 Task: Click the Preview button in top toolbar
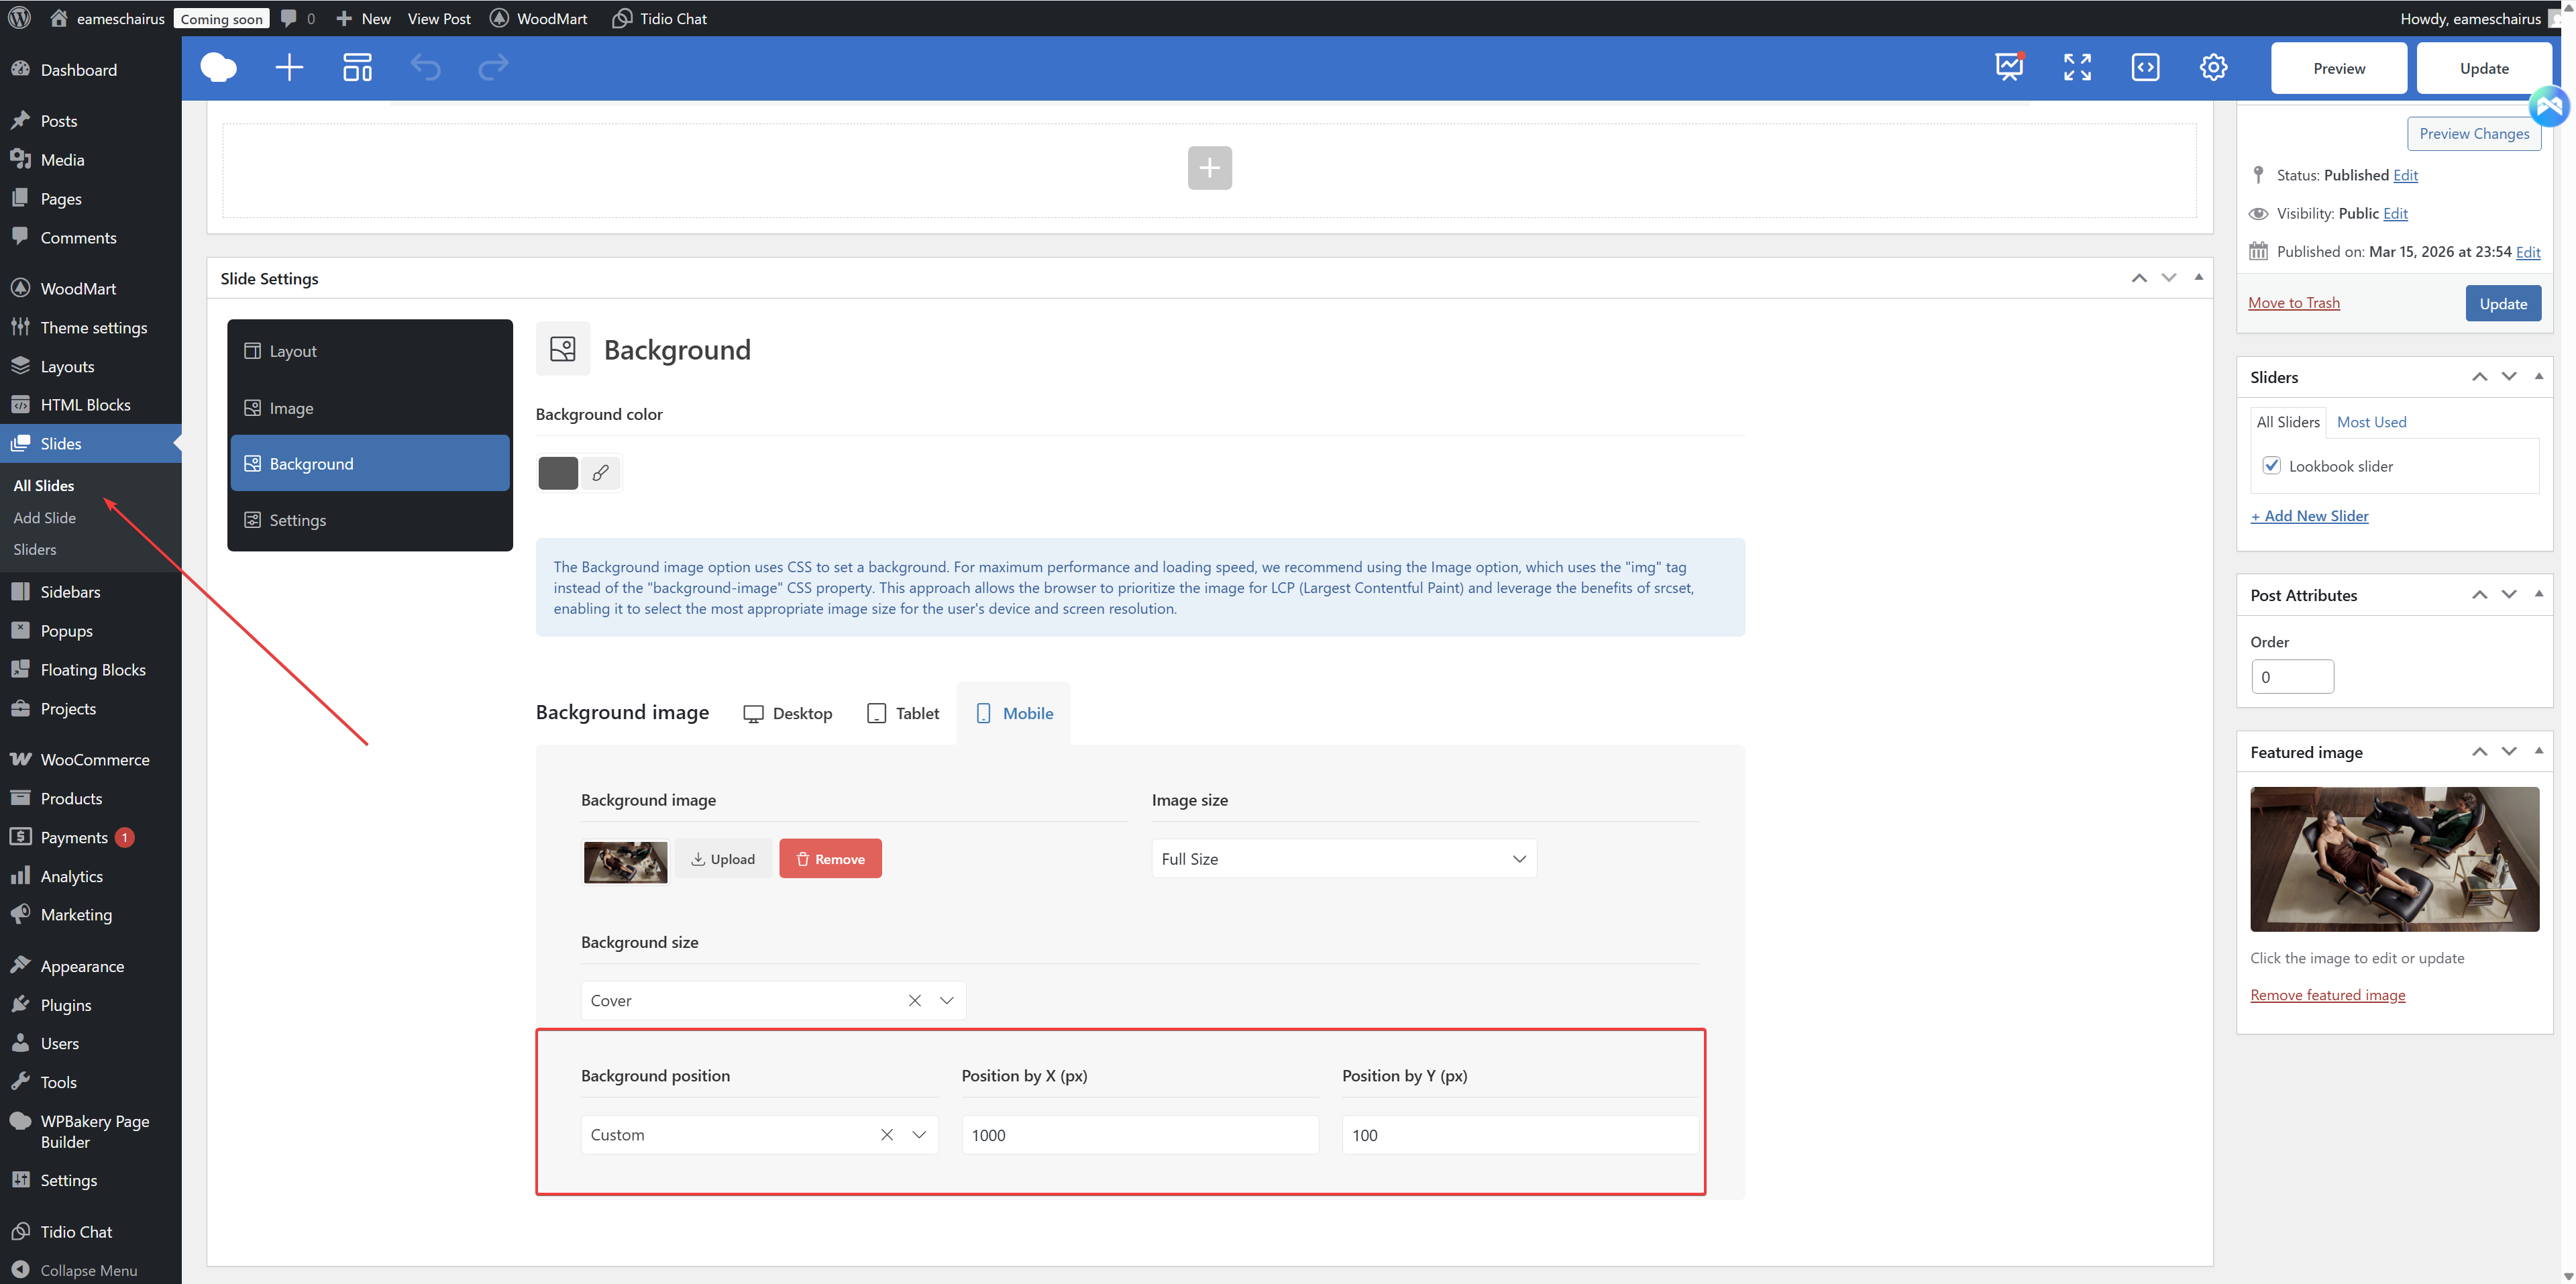tap(2338, 68)
